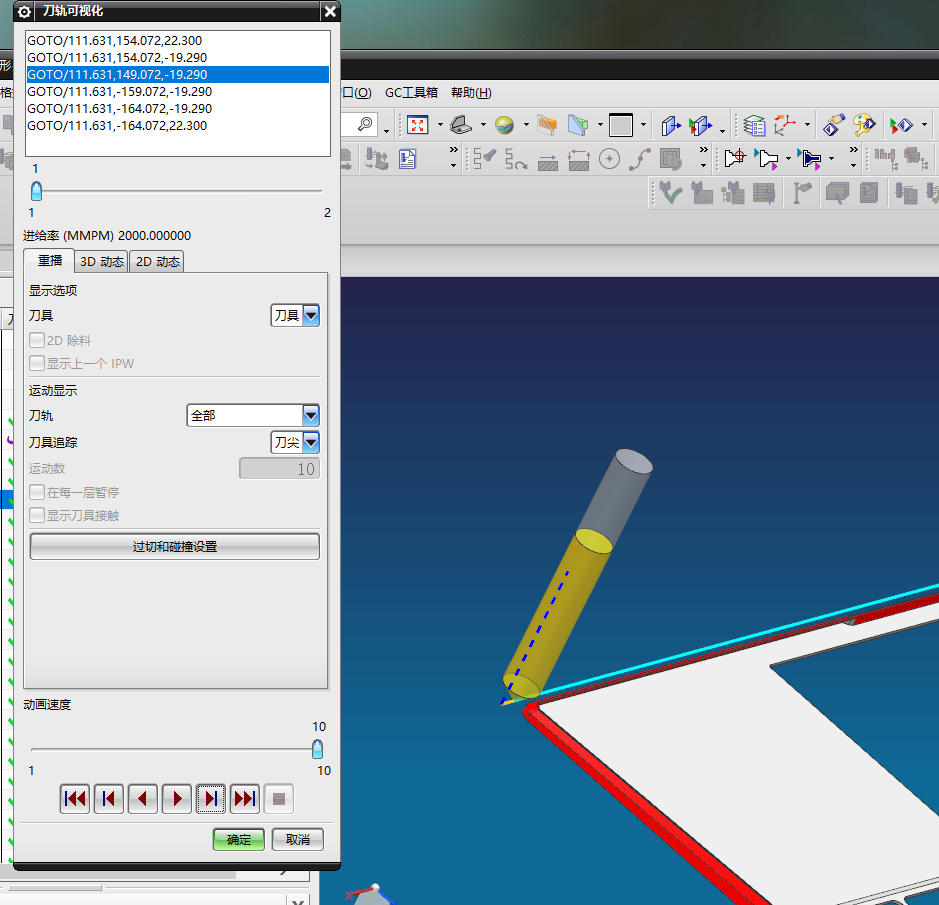Expand the arrow beside edit section icon

600,125
